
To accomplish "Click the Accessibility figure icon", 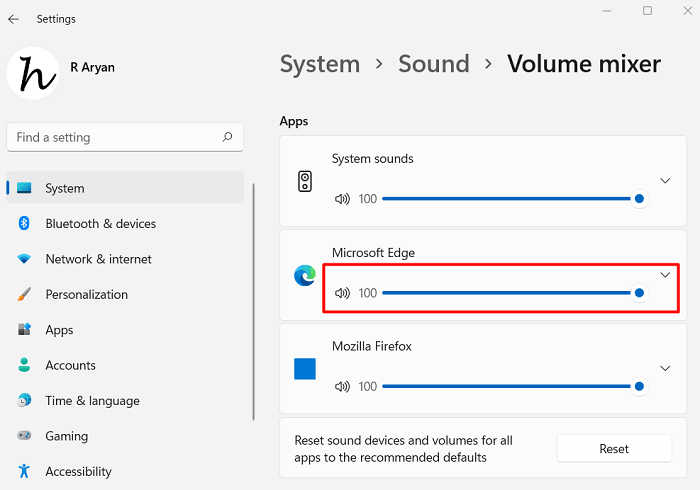I will (x=24, y=471).
